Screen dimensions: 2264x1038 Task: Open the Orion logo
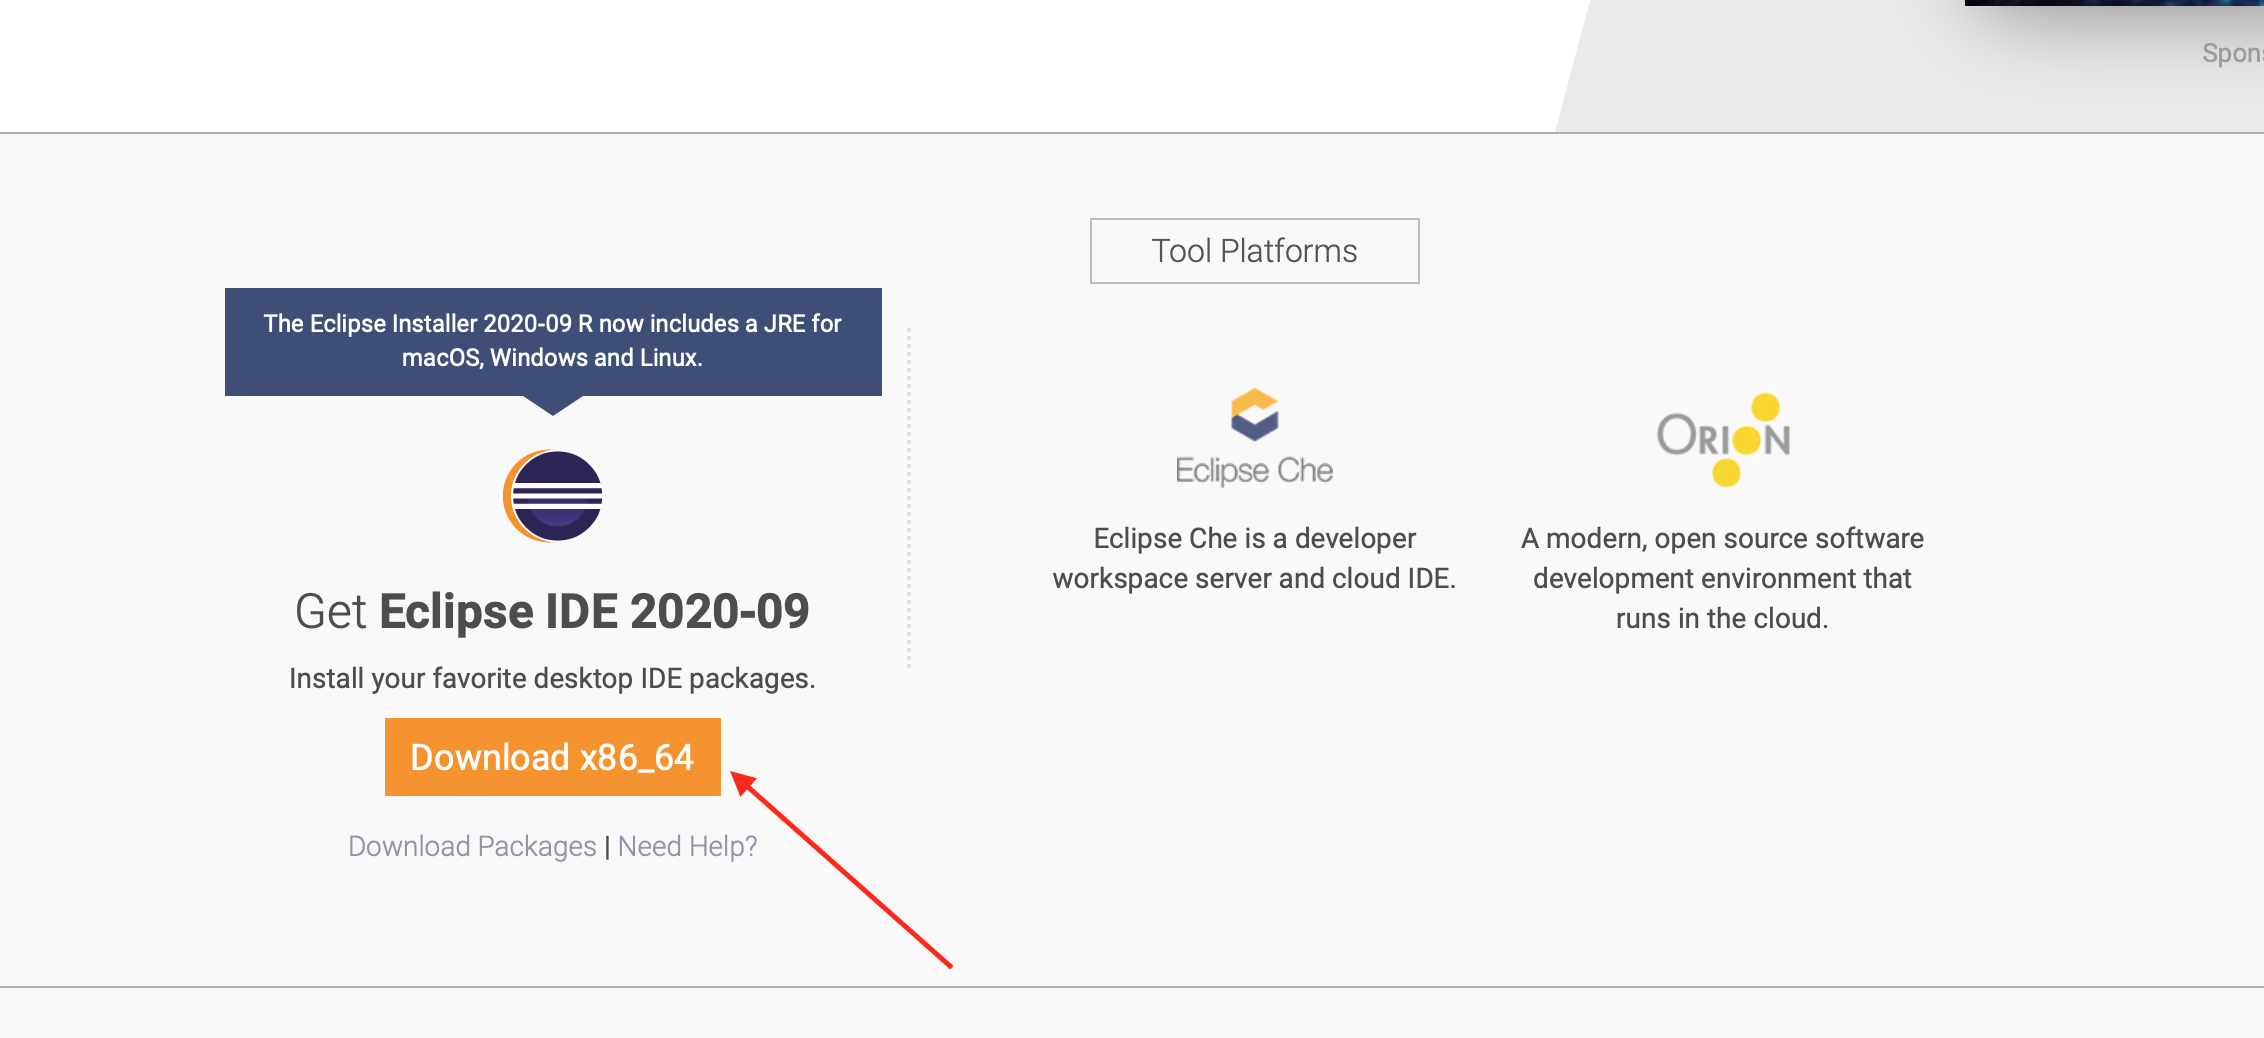coord(1724,439)
